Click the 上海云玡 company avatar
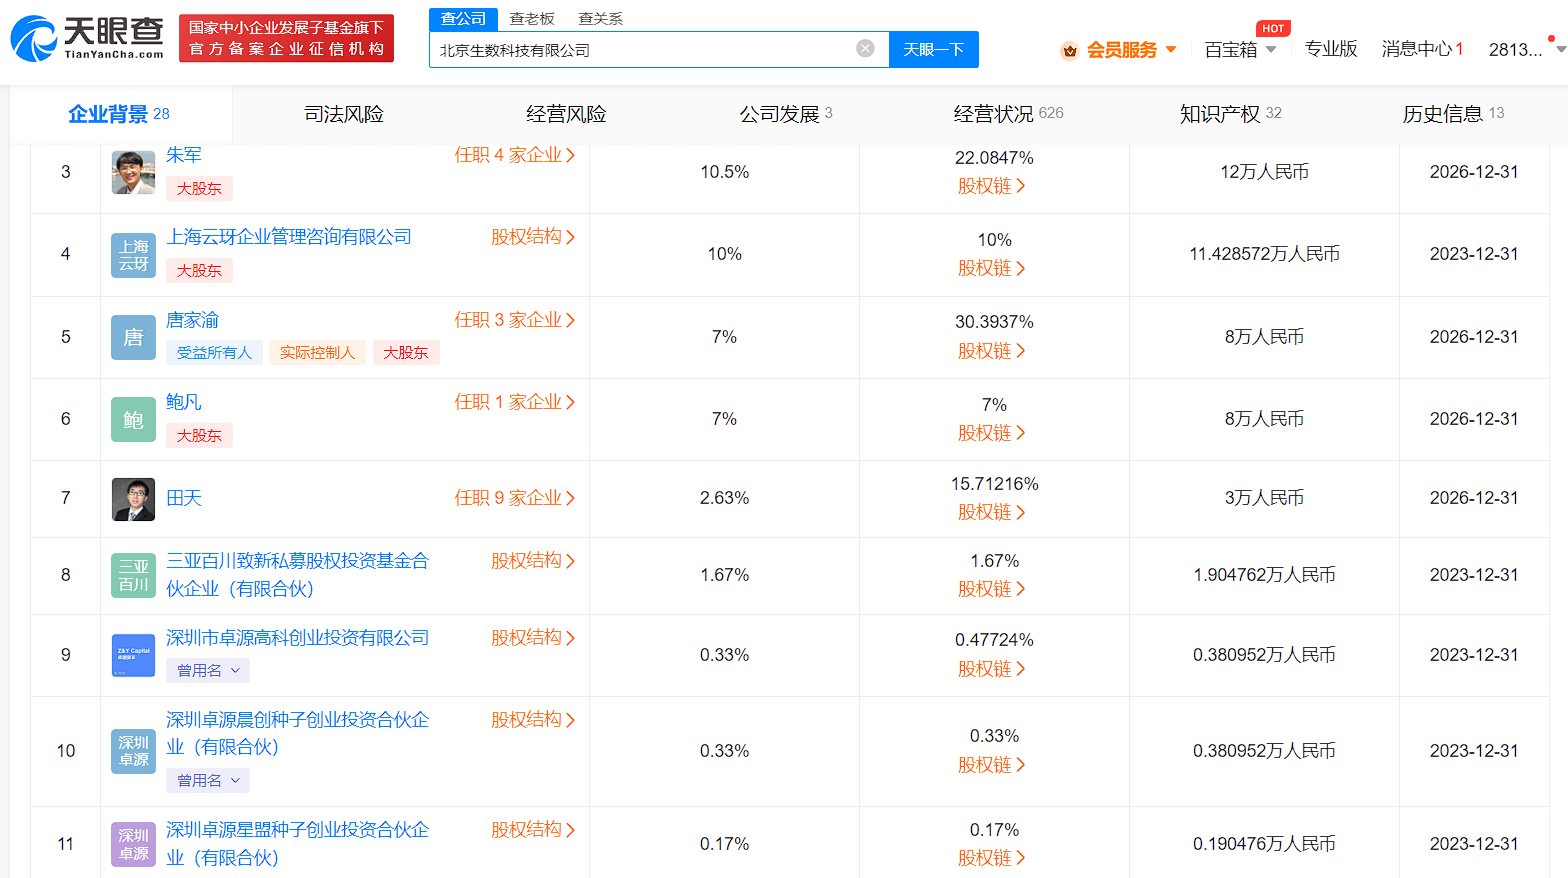The height and width of the screenshot is (878, 1568). click(133, 255)
